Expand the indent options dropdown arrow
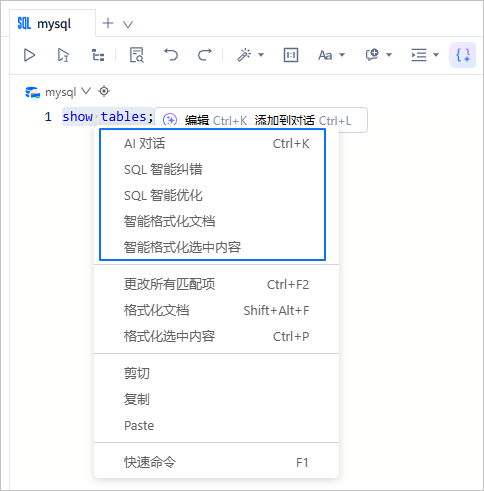This screenshot has height=491, width=484. (x=436, y=55)
